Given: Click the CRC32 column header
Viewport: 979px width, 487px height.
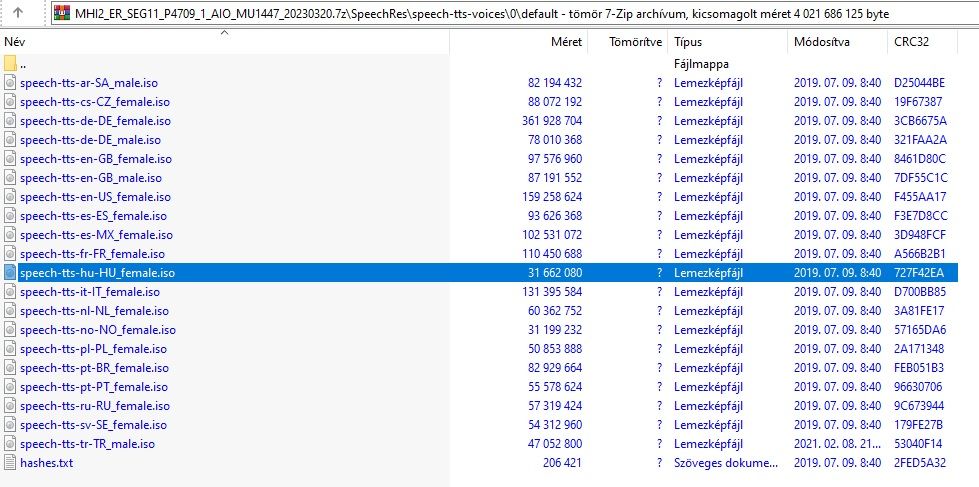Looking at the screenshot, I should pyautogui.click(x=910, y=43).
